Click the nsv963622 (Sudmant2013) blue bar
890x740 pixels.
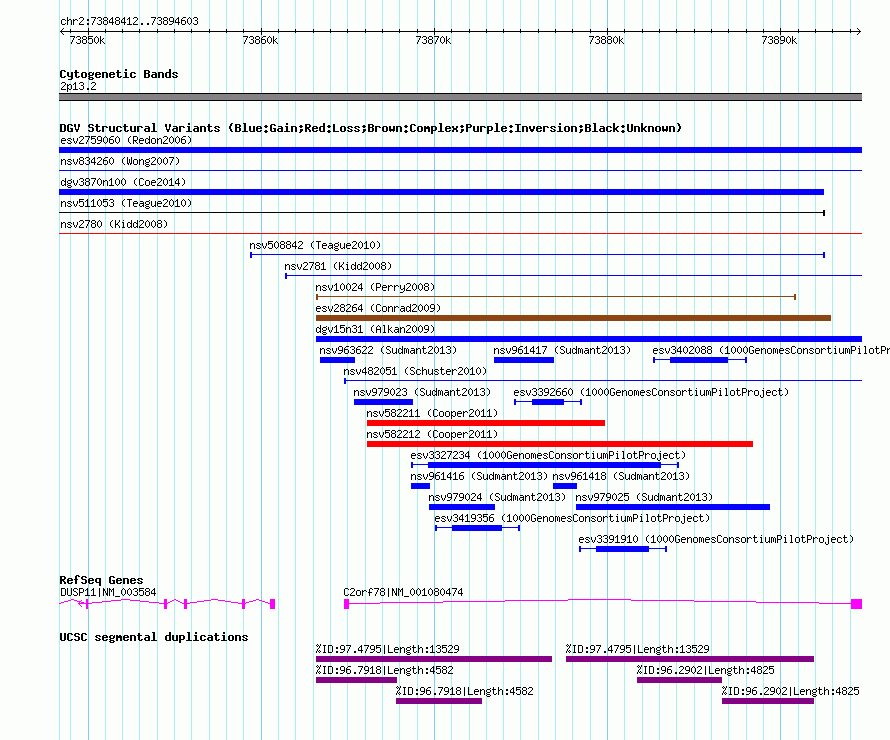coord(337,360)
